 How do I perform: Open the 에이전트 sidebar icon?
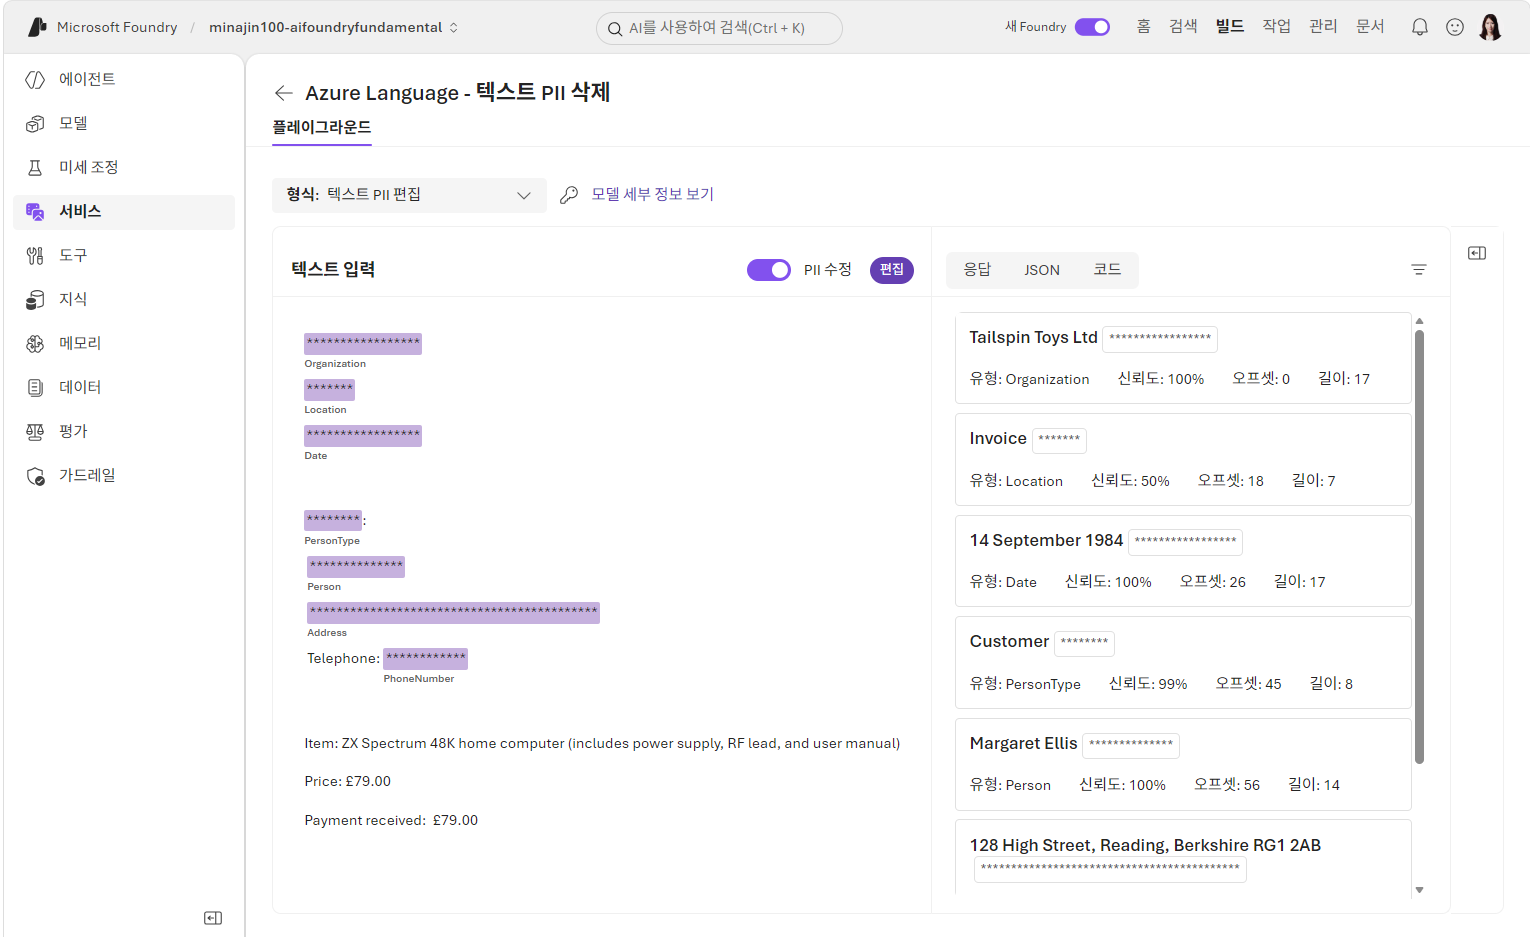click(35, 79)
